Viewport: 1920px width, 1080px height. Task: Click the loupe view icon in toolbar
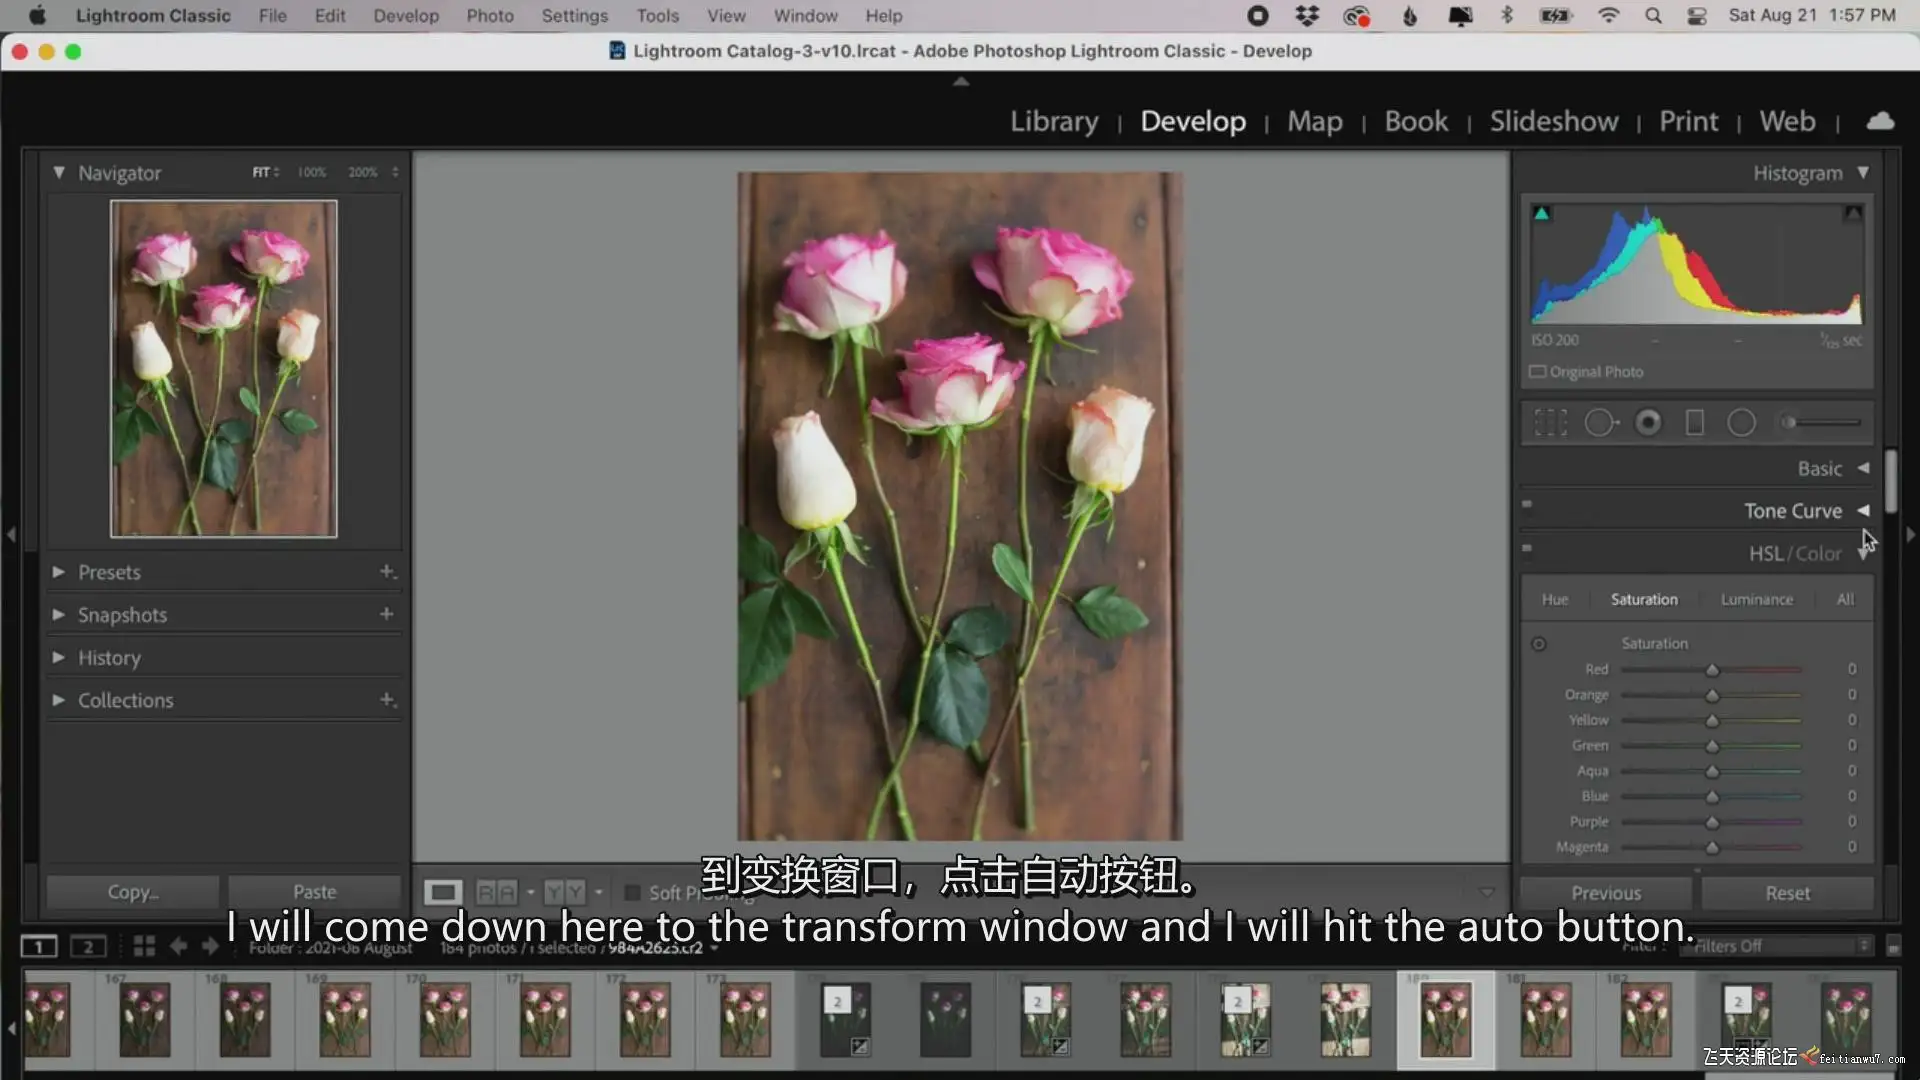tap(443, 892)
